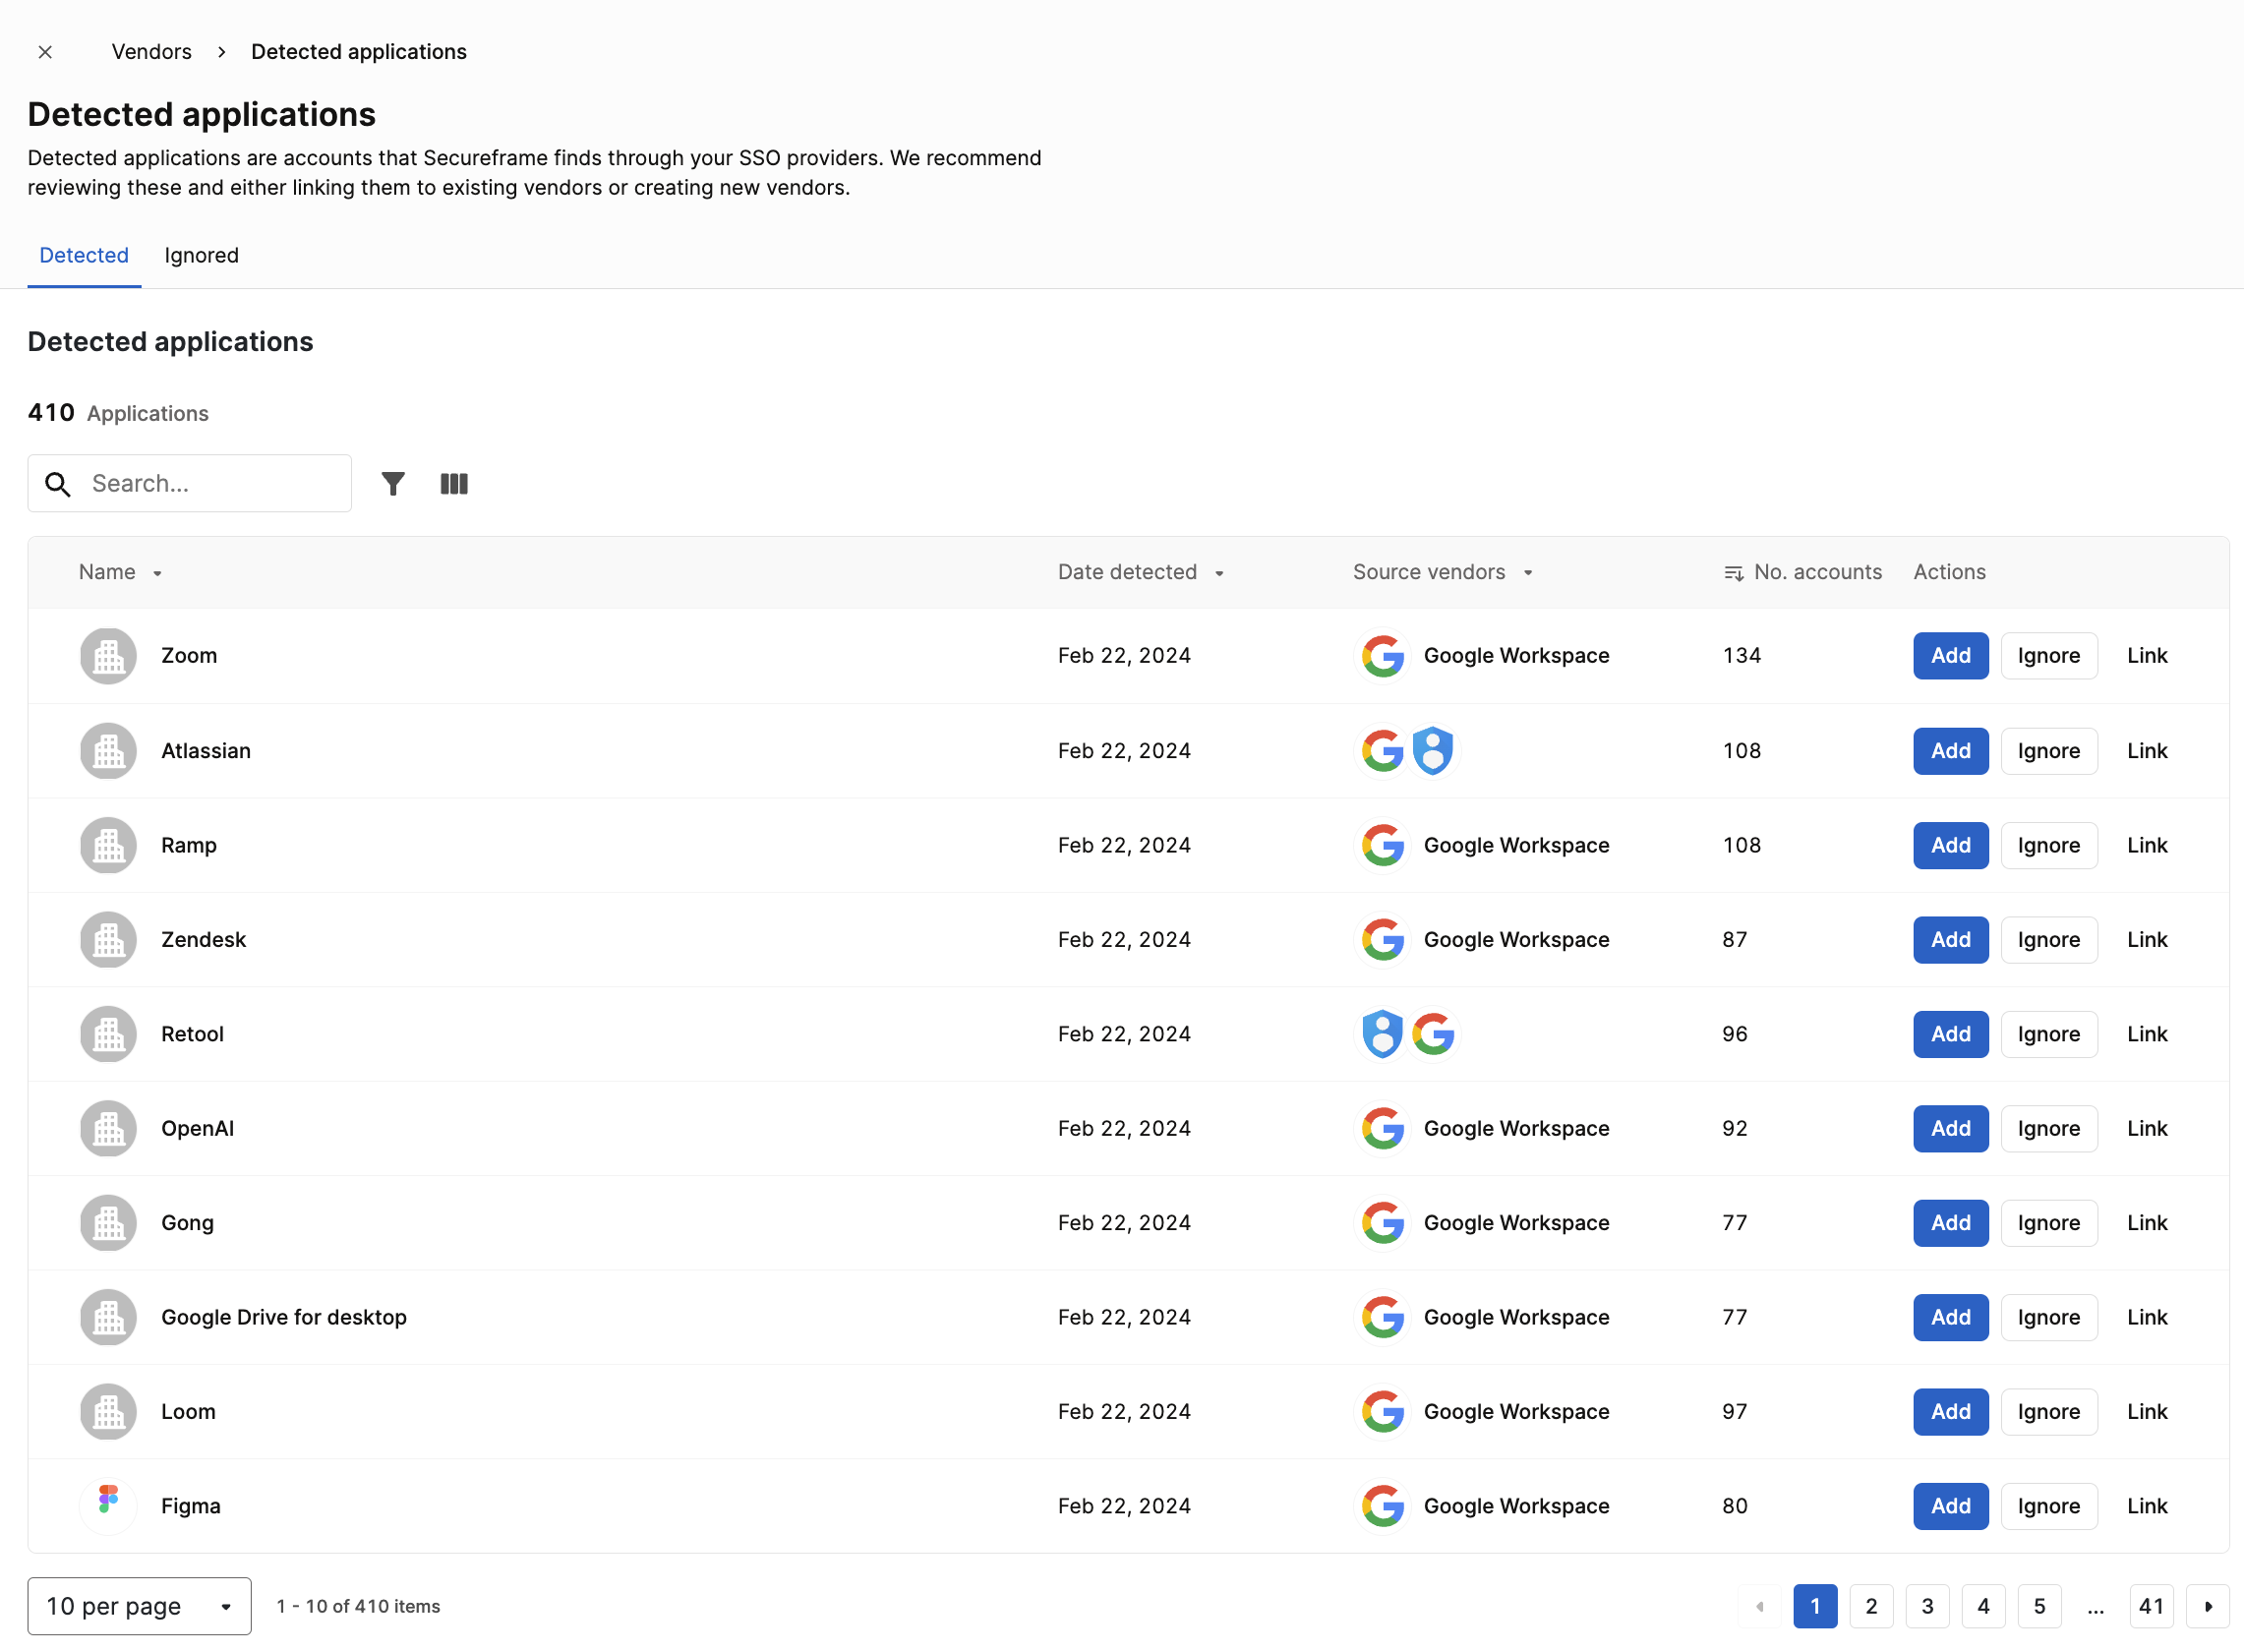The height and width of the screenshot is (1652, 2244).
Task: Click the Zendesk building avatar icon
Action: pos(108,940)
